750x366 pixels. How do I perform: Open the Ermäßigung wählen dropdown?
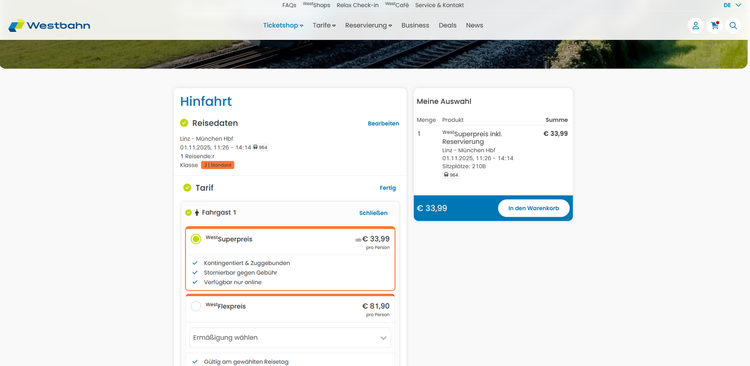point(290,338)
